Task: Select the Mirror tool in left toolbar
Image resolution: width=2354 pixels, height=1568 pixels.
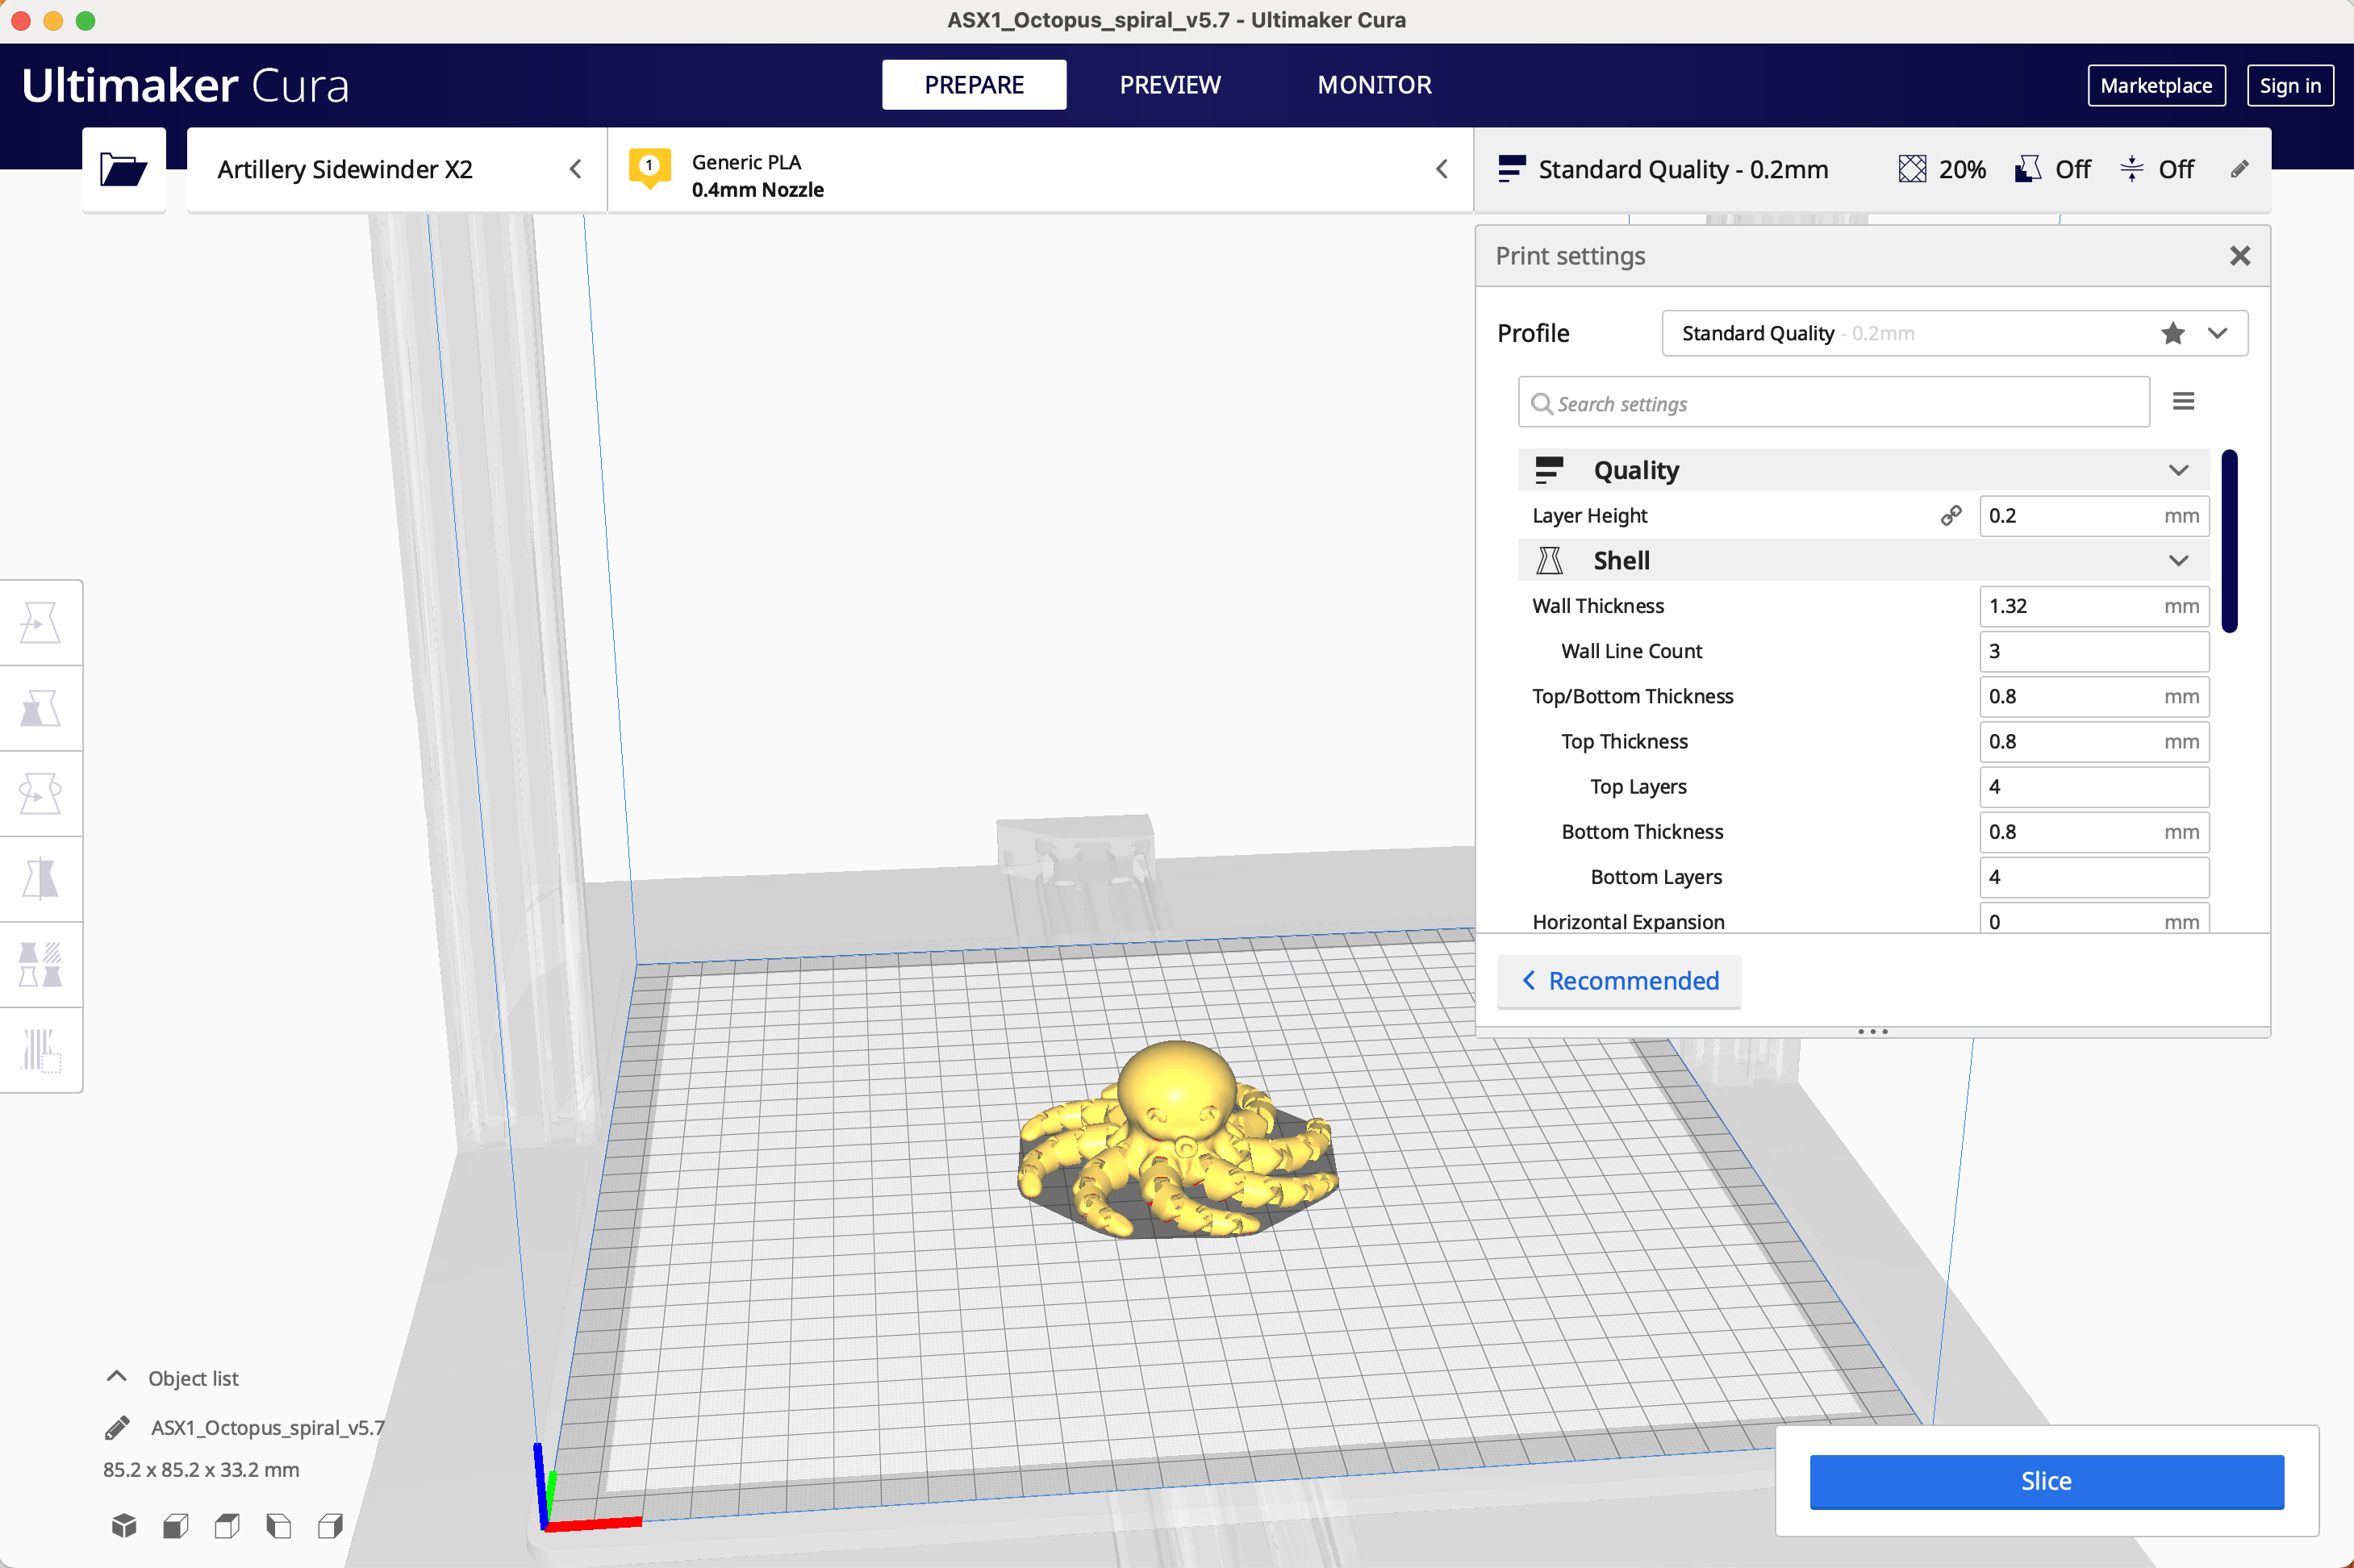Action: coord(41,880)
